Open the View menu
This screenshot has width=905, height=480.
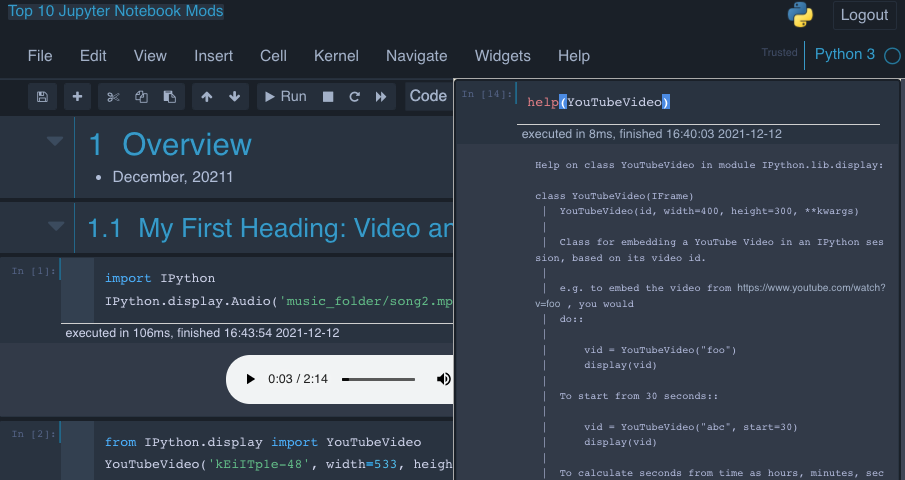150,56
